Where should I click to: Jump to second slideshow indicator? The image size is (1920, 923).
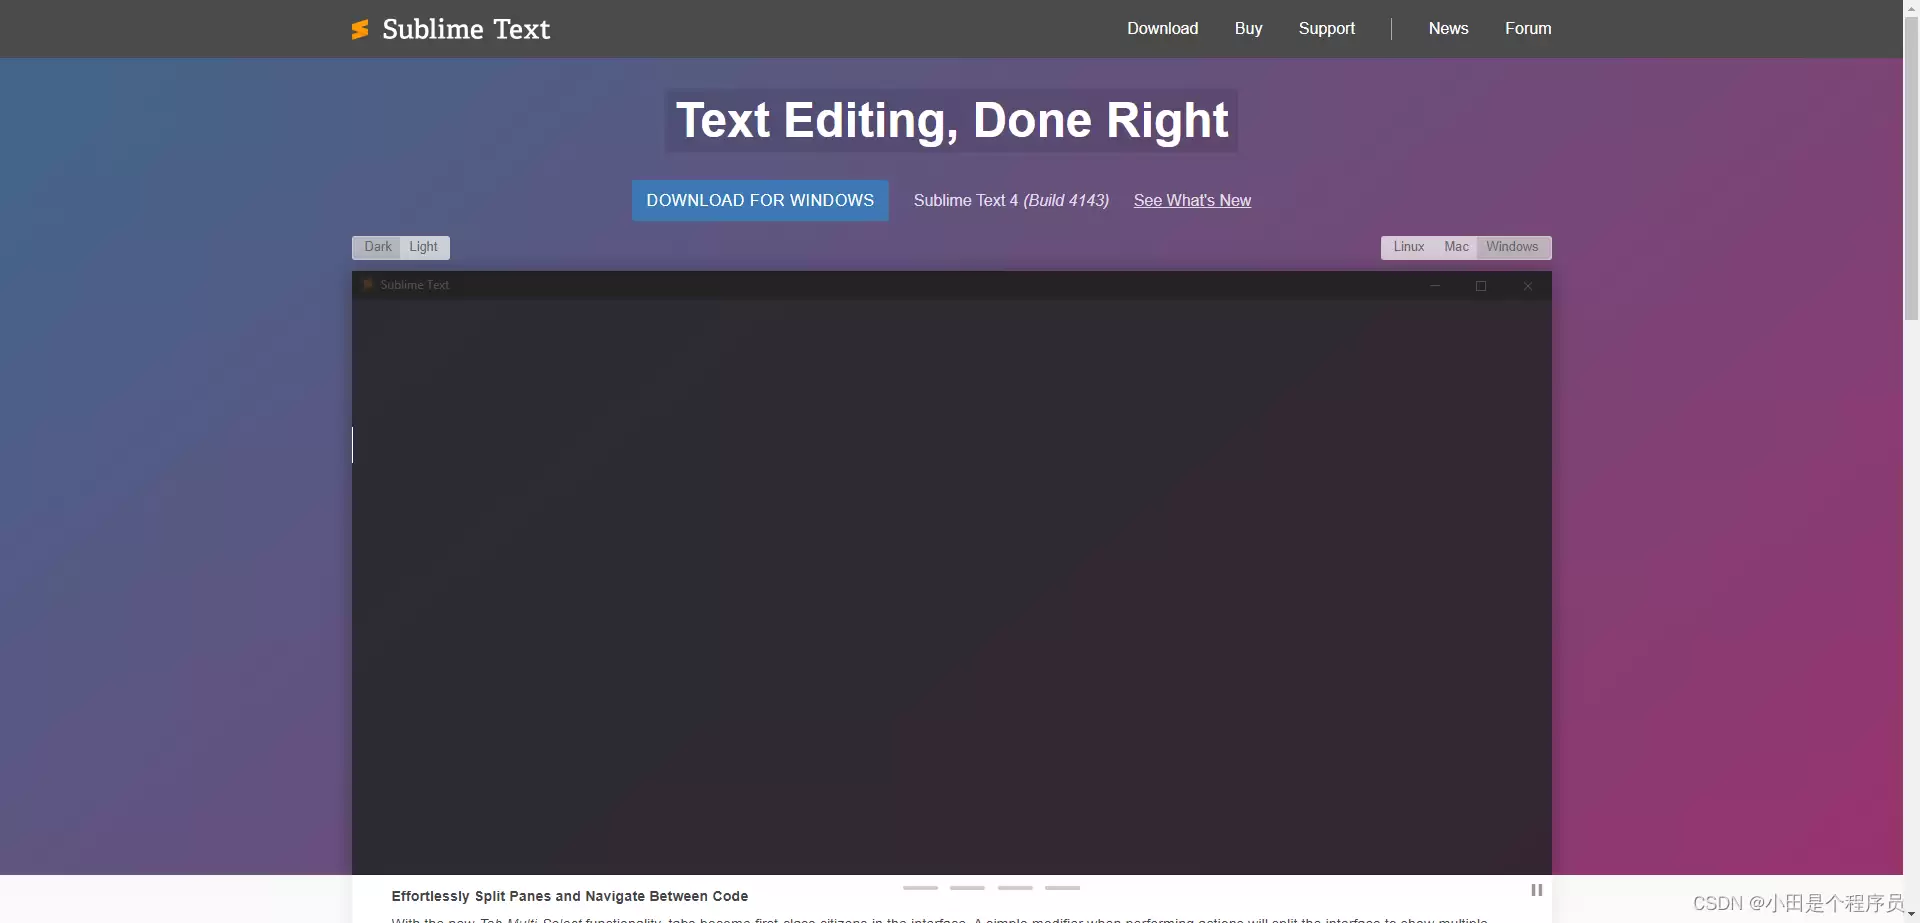967,887
